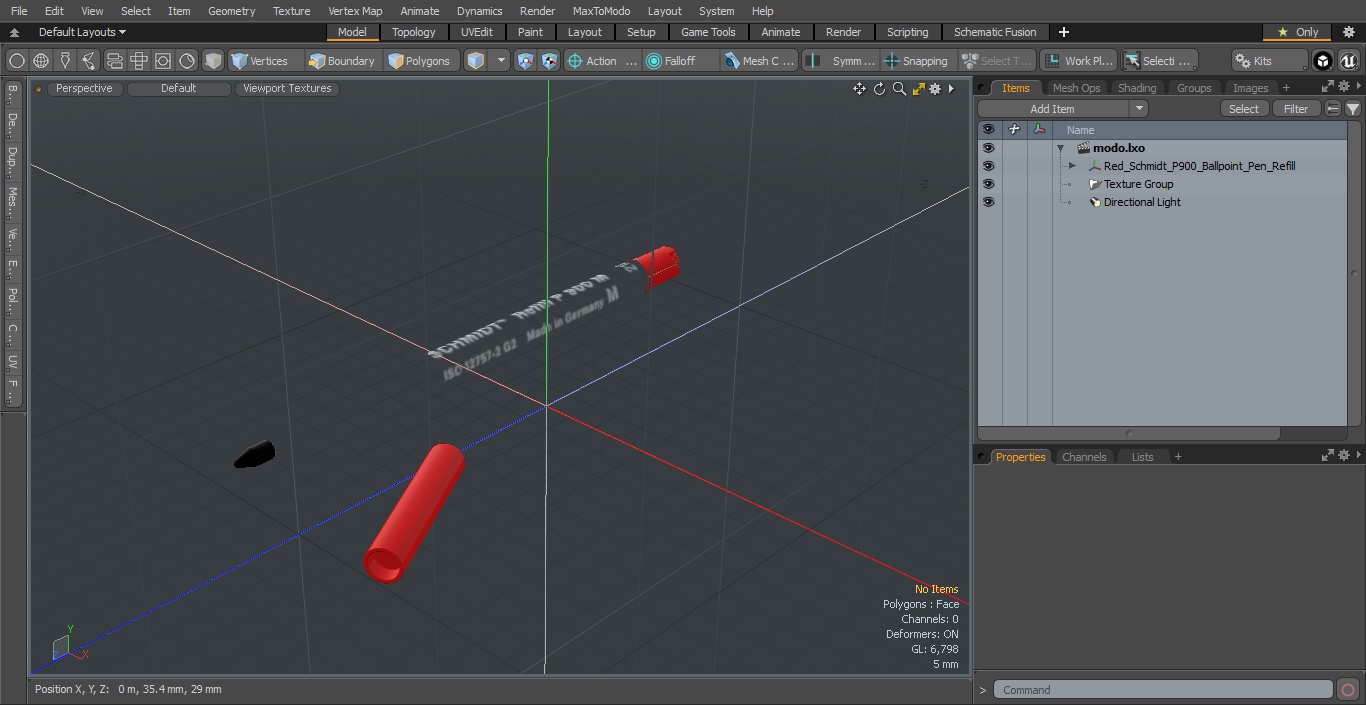Toggle visibility of modo.lxo scene

988,148
